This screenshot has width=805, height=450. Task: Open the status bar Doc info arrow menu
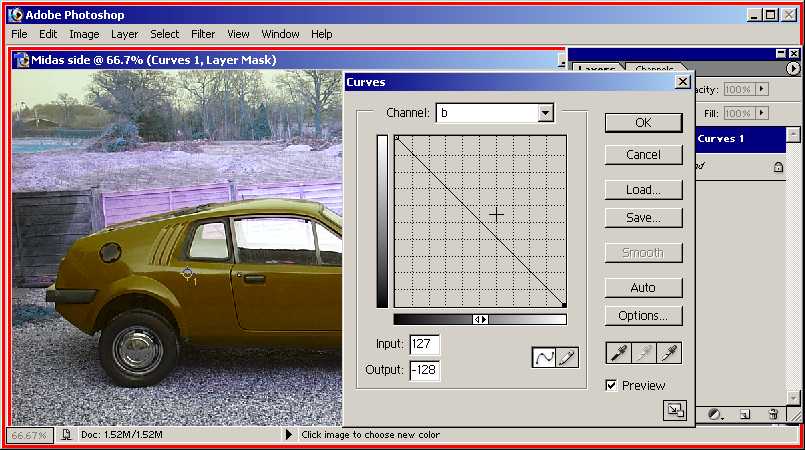[x=290, y=435]
